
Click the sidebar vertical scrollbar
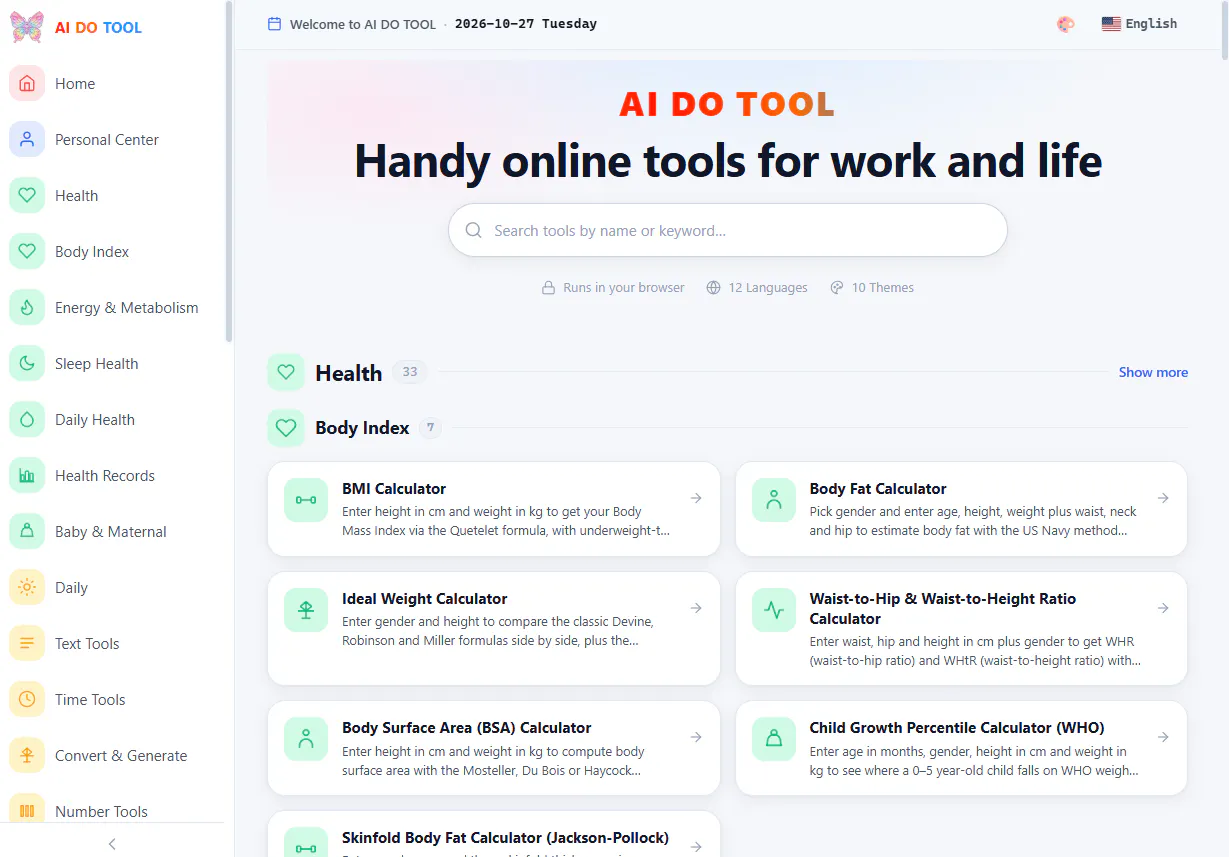click(x=229, y=172)
